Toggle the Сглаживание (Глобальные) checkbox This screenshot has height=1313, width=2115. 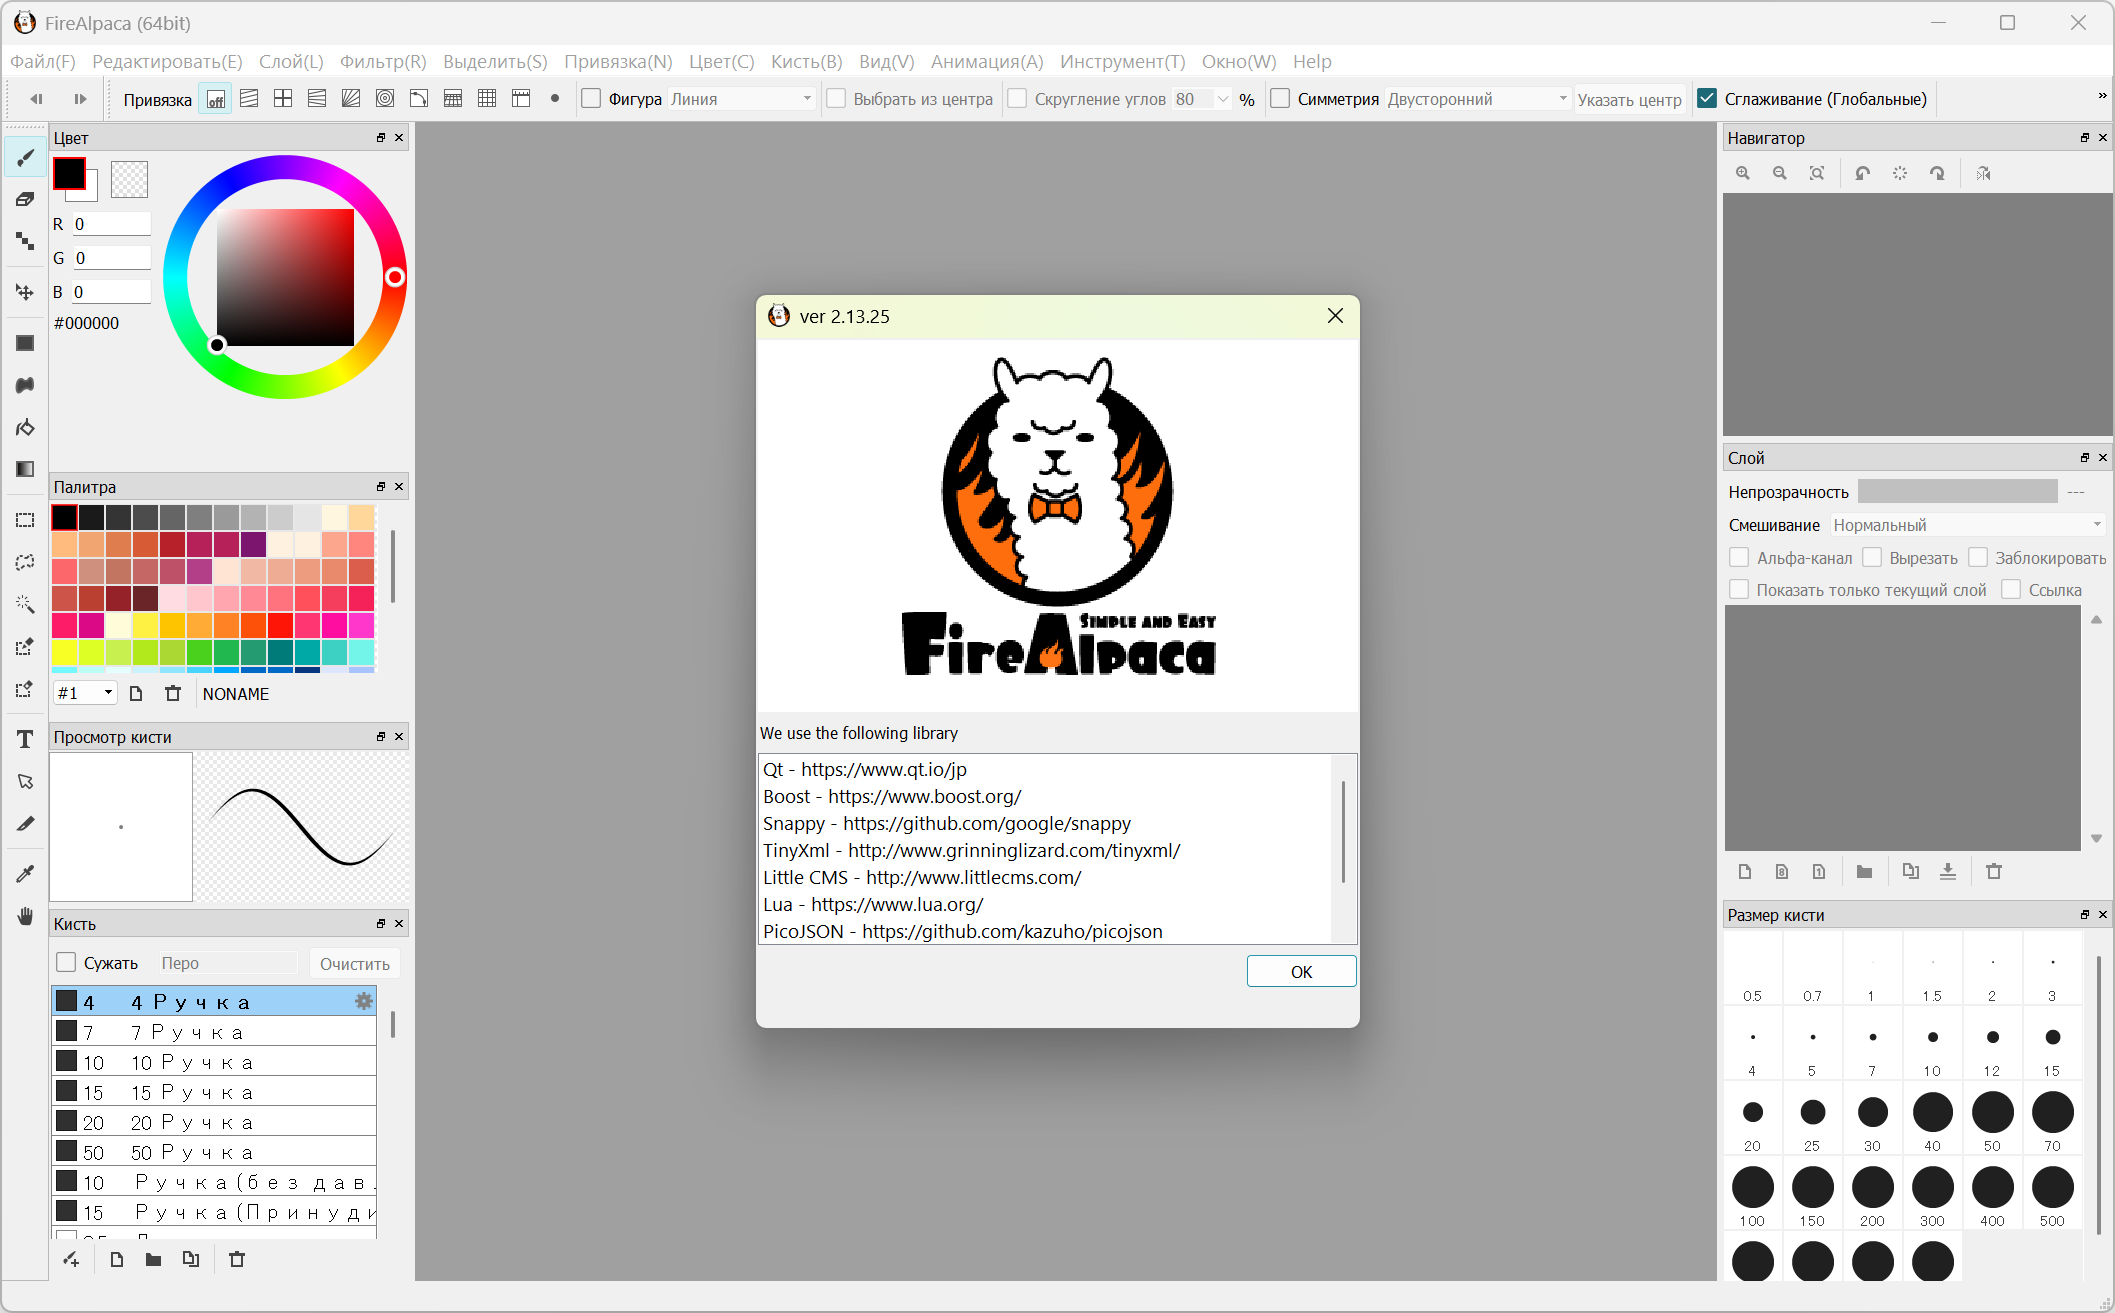(1708, 98)
